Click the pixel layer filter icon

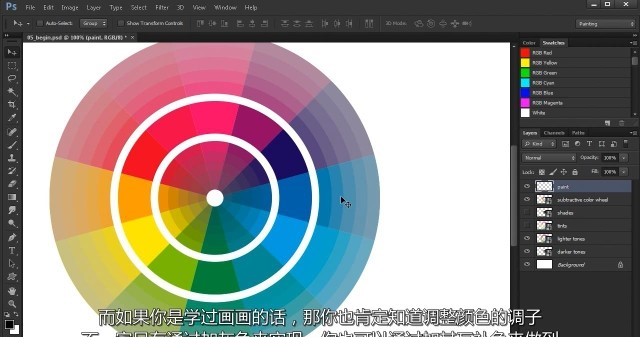(565, 144)
